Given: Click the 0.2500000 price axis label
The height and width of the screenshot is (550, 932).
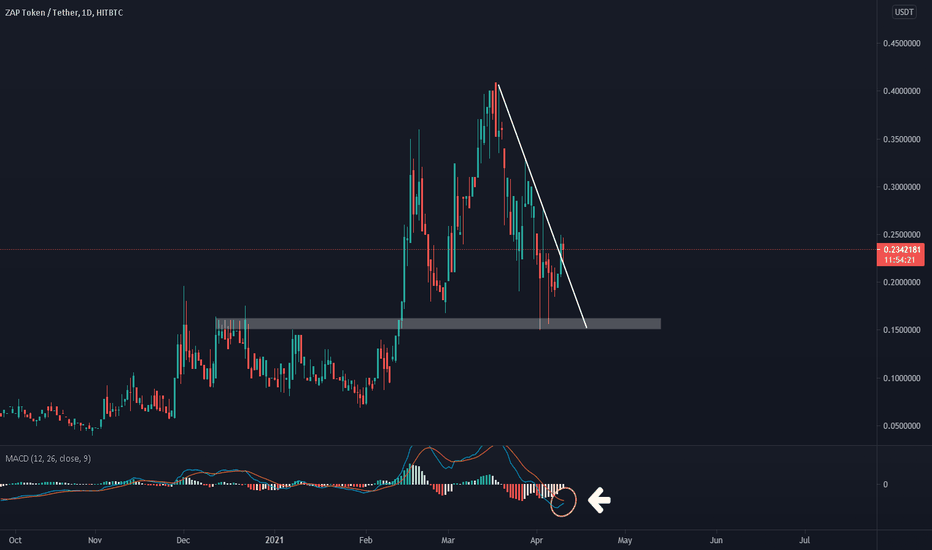Looking at the screenshot, I should pos(901,234).
